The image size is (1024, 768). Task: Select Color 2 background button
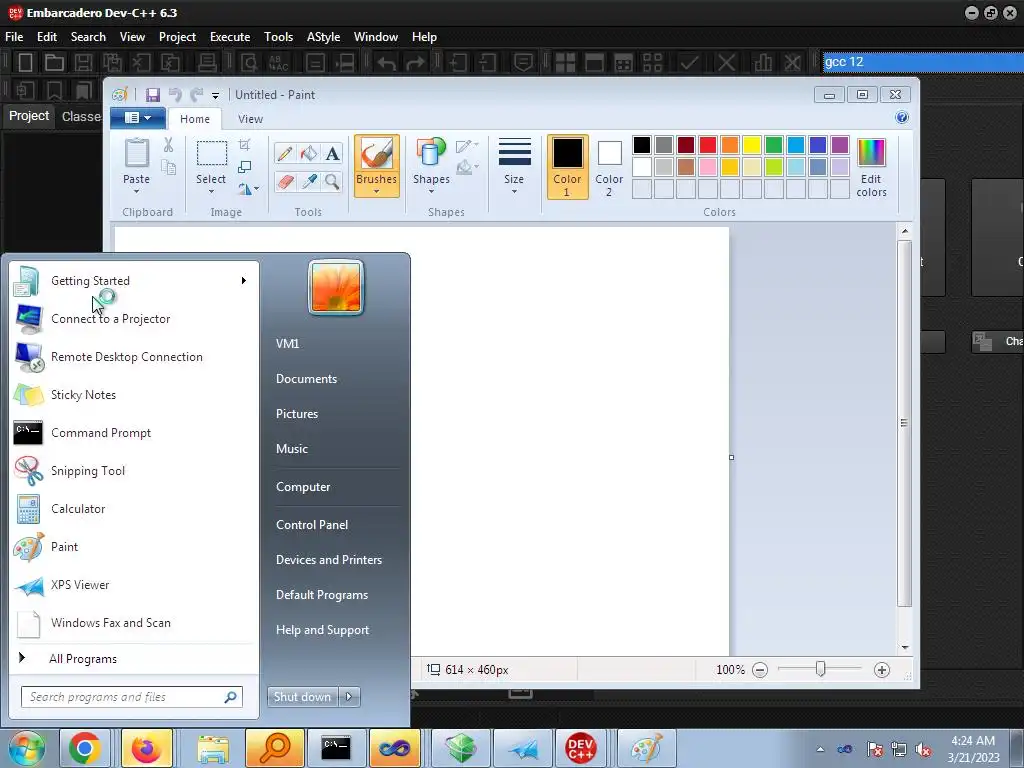click(x=609, y=167)
